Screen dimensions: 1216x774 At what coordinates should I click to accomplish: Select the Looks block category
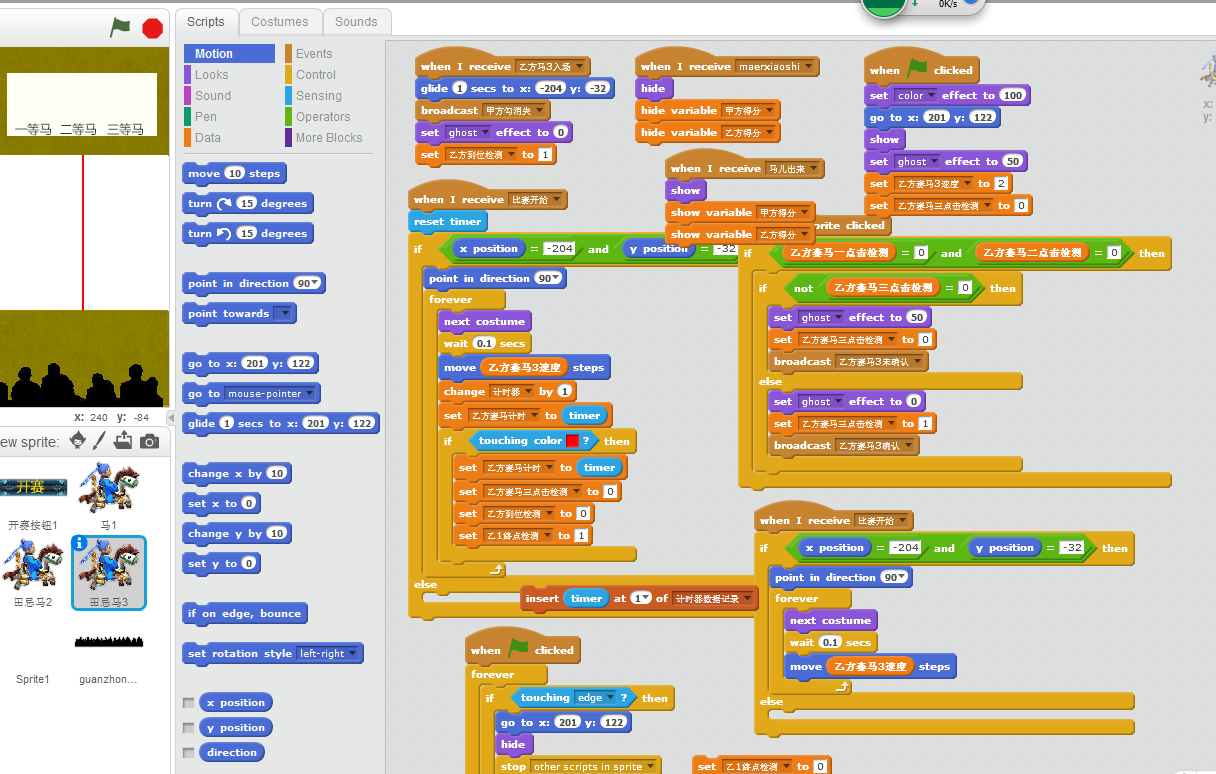click(x=211, y=75)
